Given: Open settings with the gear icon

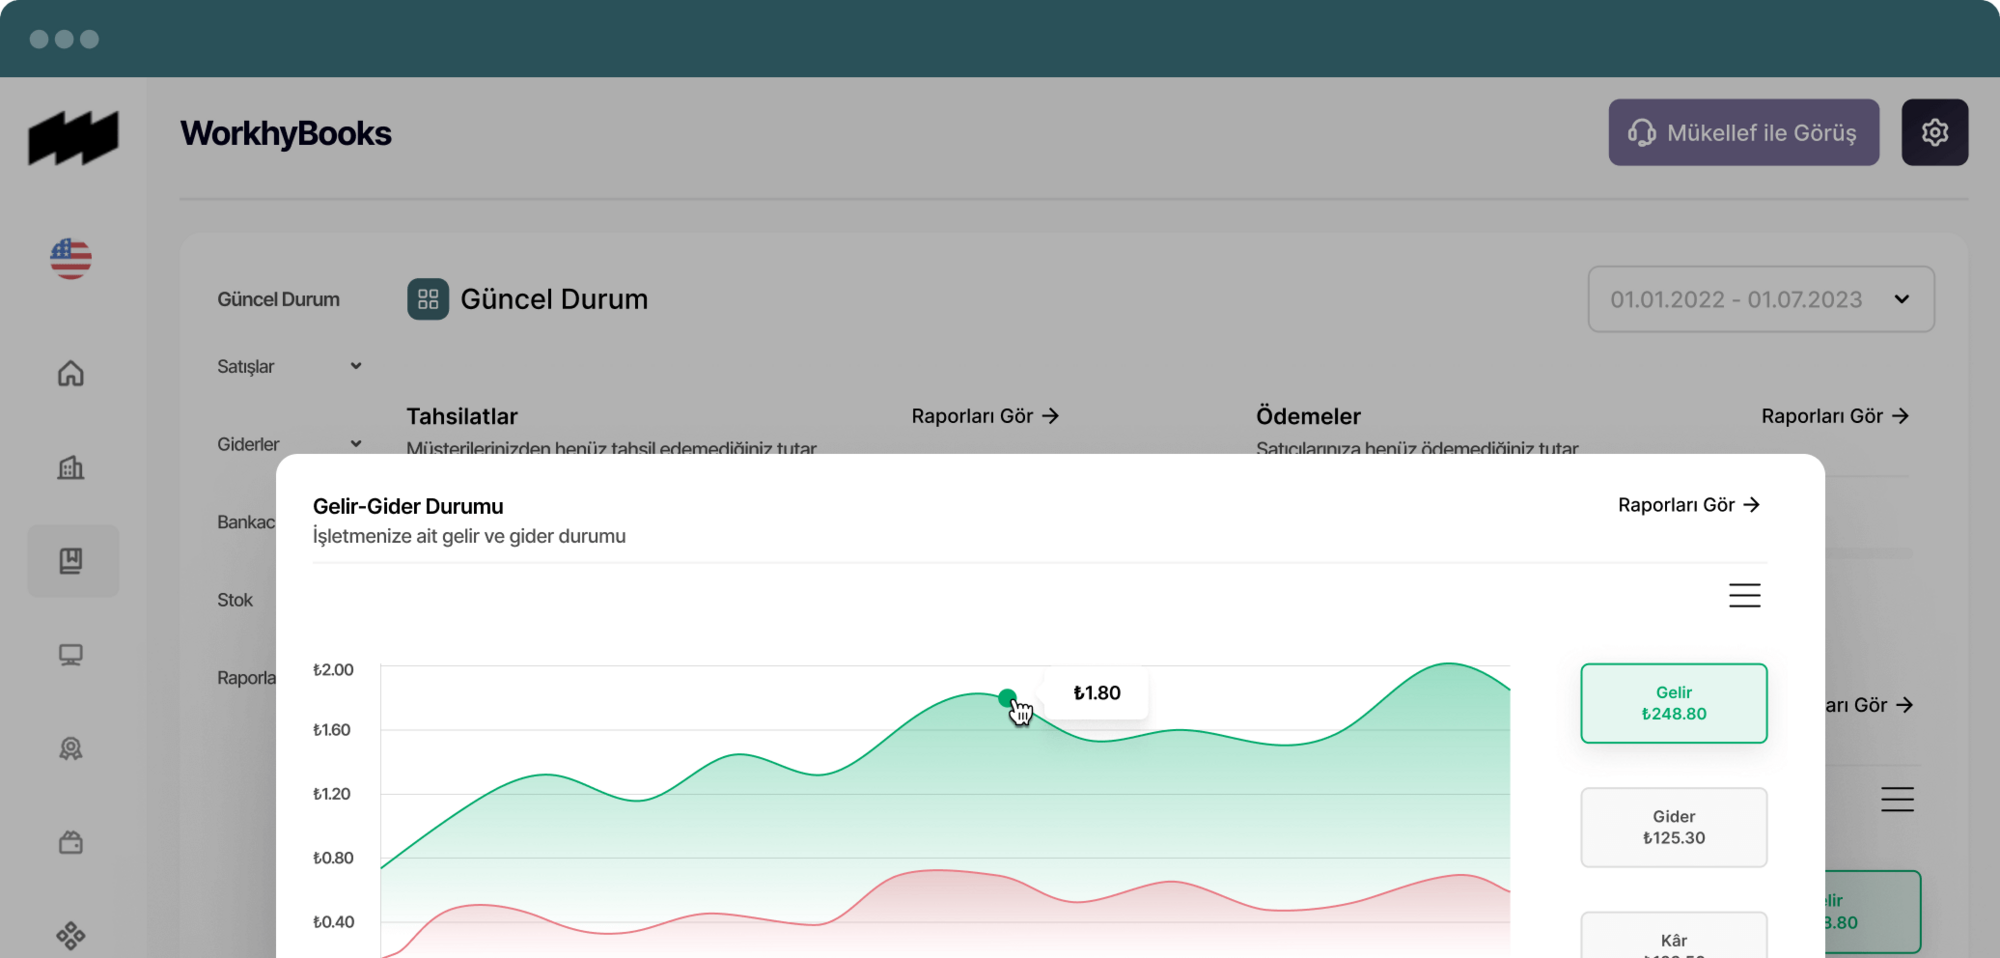Looking at the screenshot, I should (1935, 132).
